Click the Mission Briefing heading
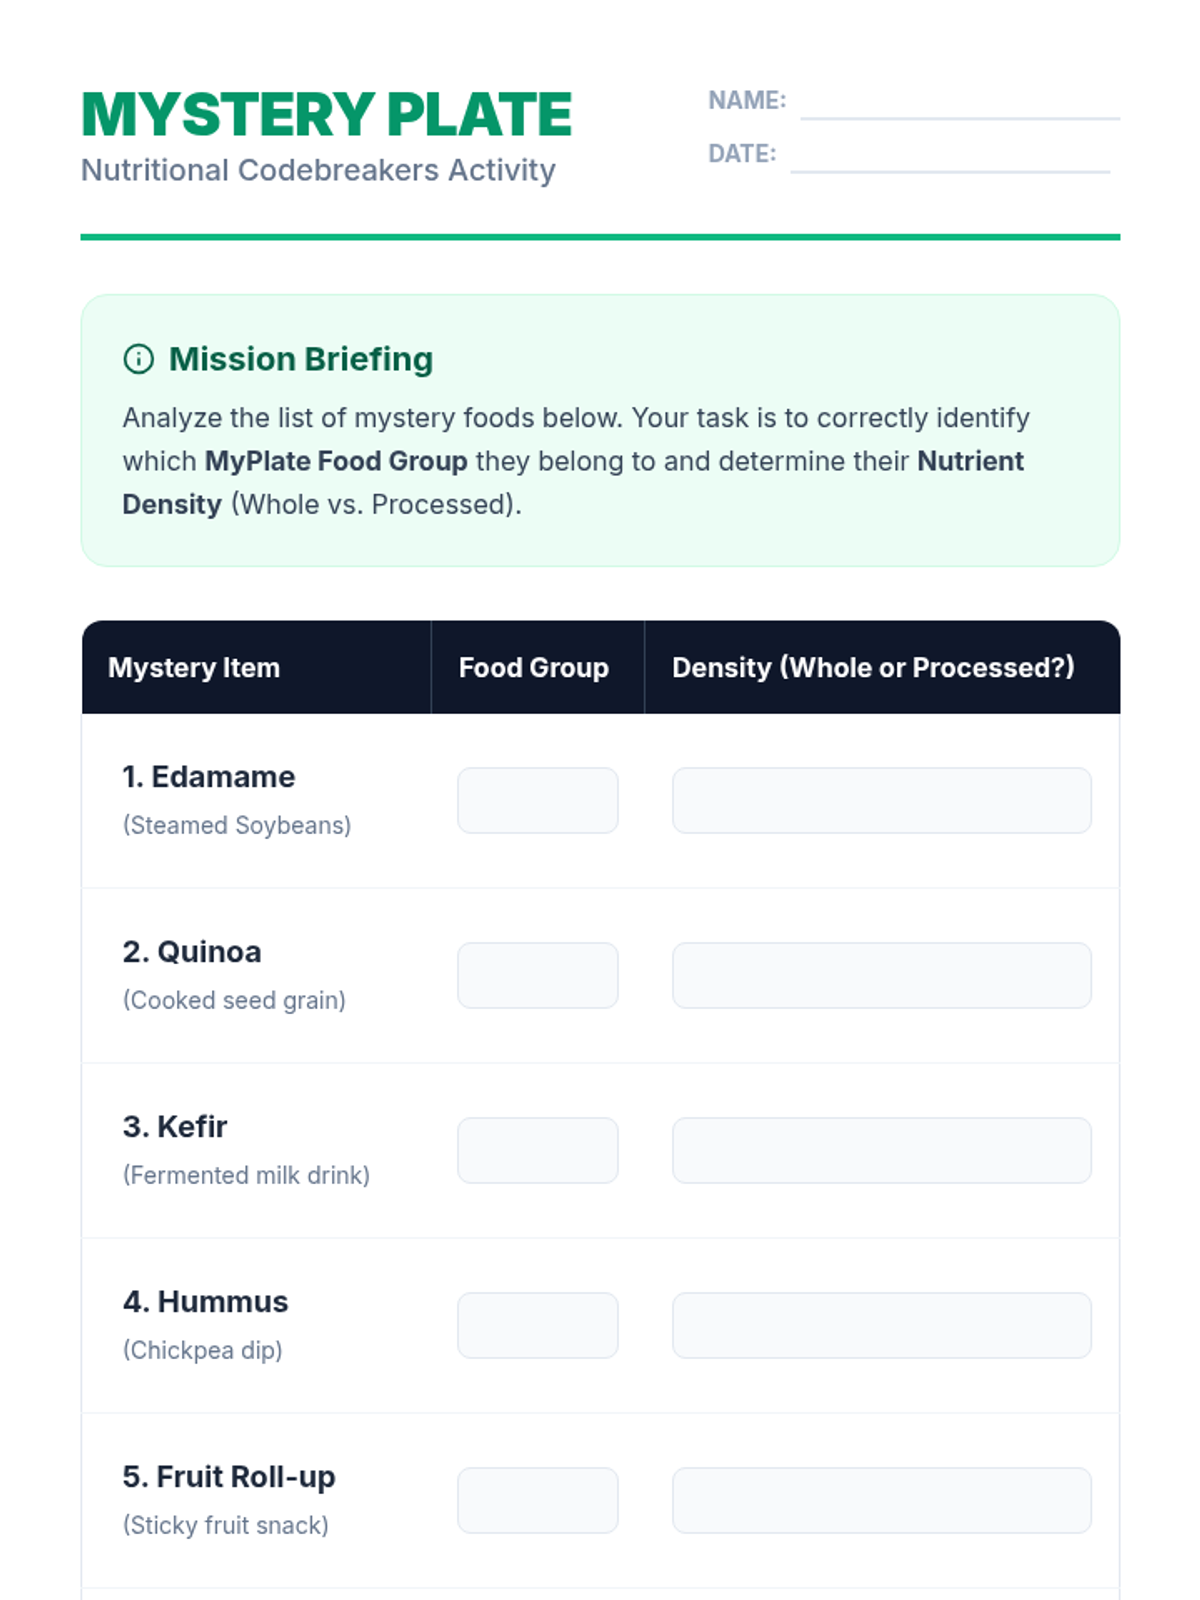Image resolution: width=1200 pixels, height=1600 pixels. [x=301, y=359]
